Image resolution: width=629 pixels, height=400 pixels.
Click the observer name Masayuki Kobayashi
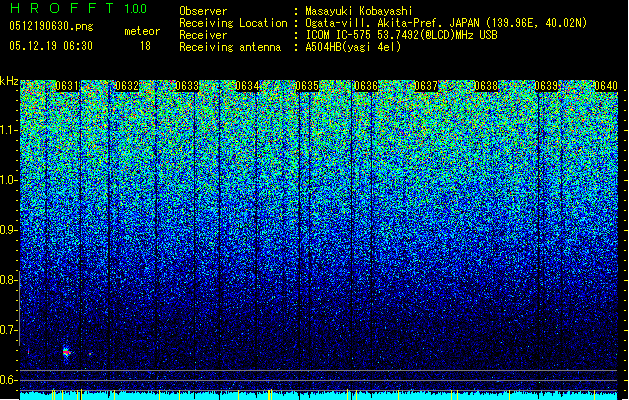coord(359,11)
